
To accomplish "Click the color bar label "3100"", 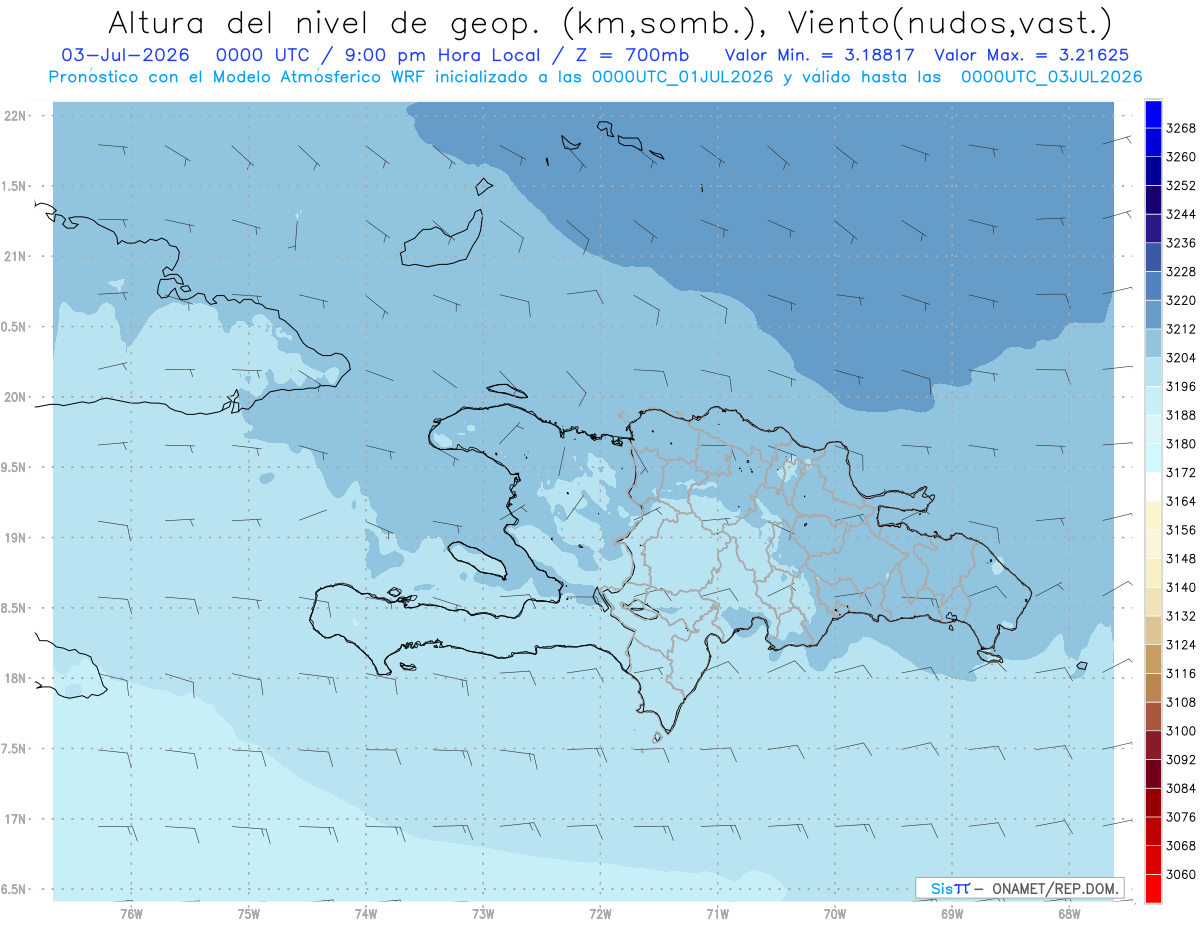I will point(1180,730).
